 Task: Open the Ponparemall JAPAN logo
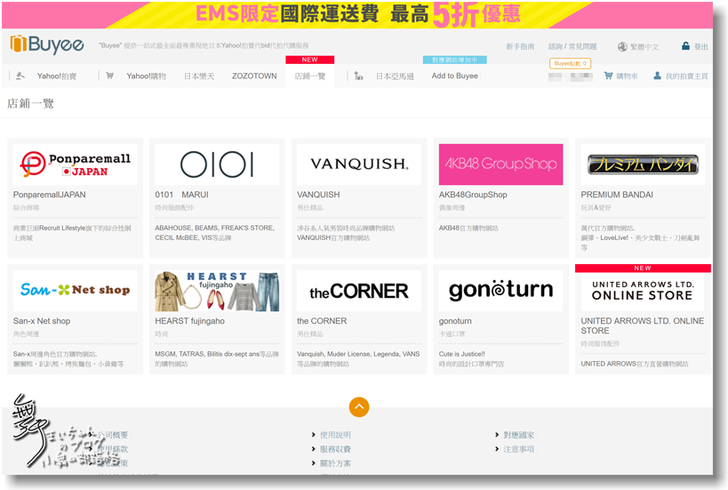[x=75, y=164]
